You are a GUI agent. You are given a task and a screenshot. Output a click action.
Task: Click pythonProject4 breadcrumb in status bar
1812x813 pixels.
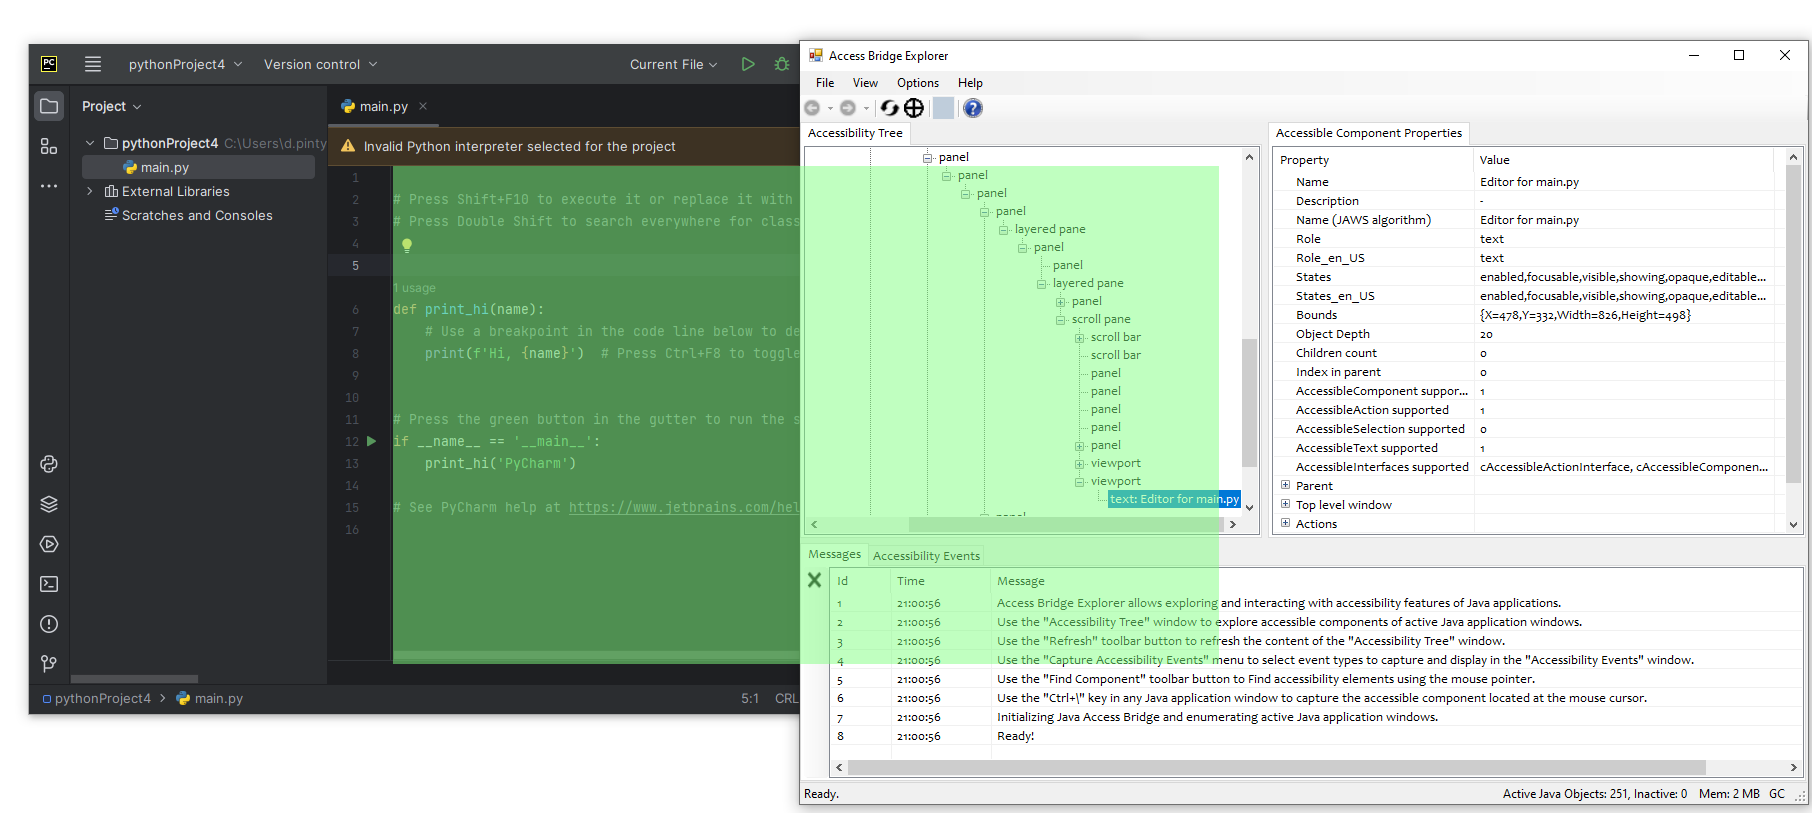pos(97,698)
